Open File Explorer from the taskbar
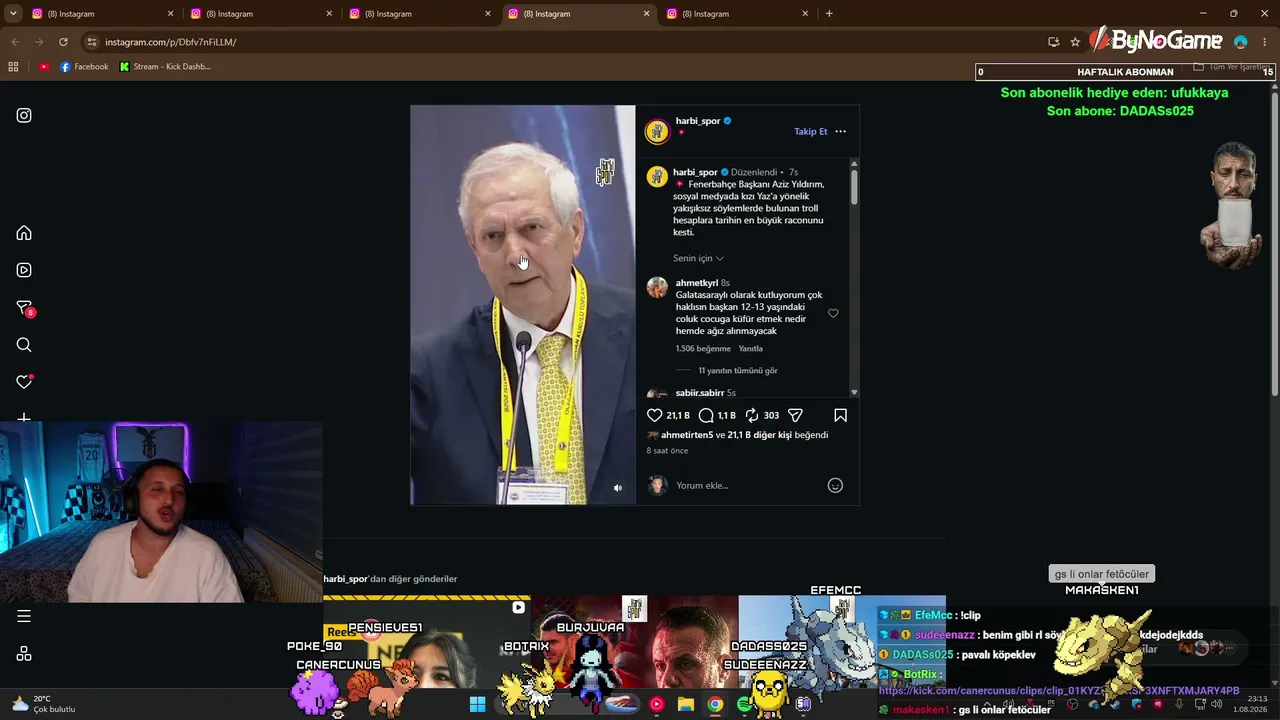 (x=686, y=704)
